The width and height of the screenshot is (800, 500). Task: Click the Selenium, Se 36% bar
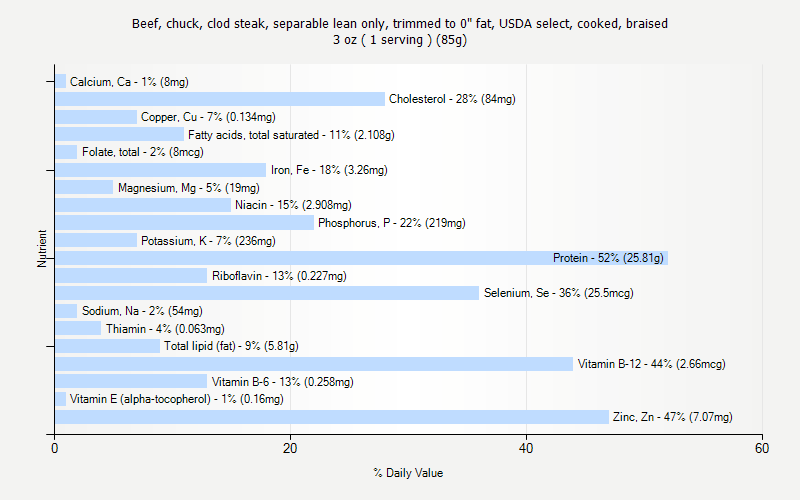pyautogui.click(x=267, y=293)
